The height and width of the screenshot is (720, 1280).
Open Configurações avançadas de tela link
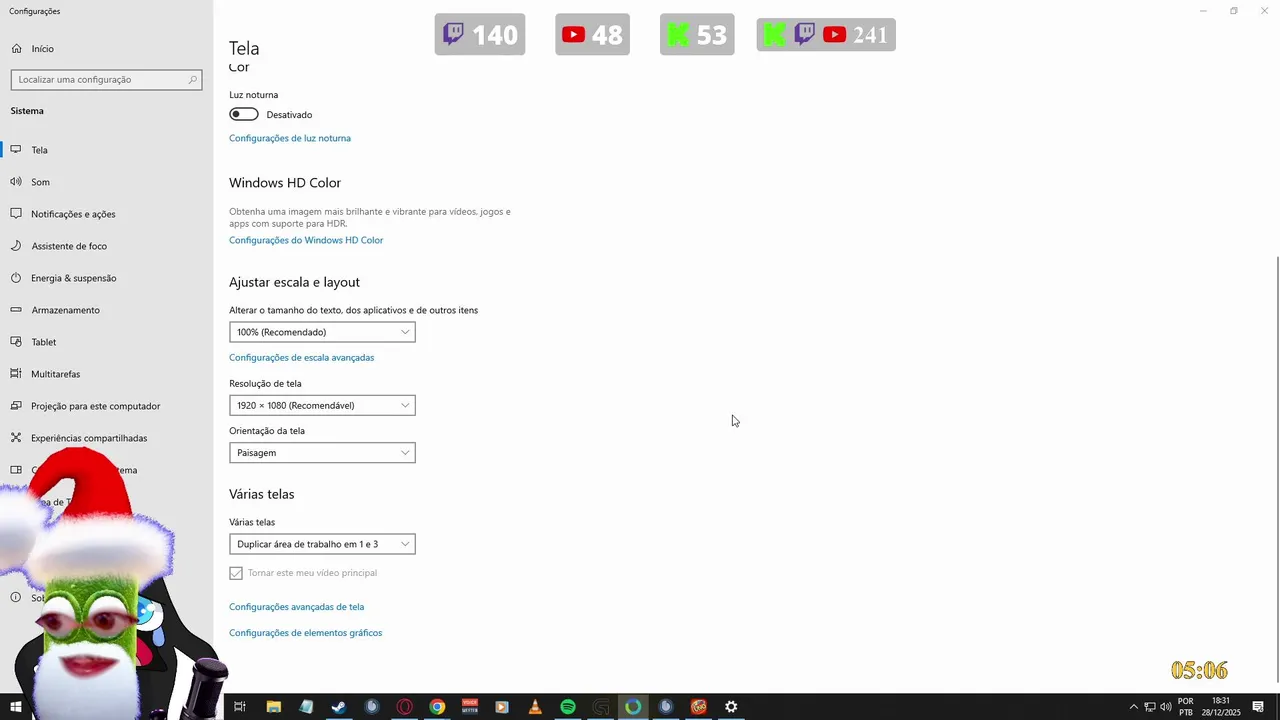pos(297,607)
